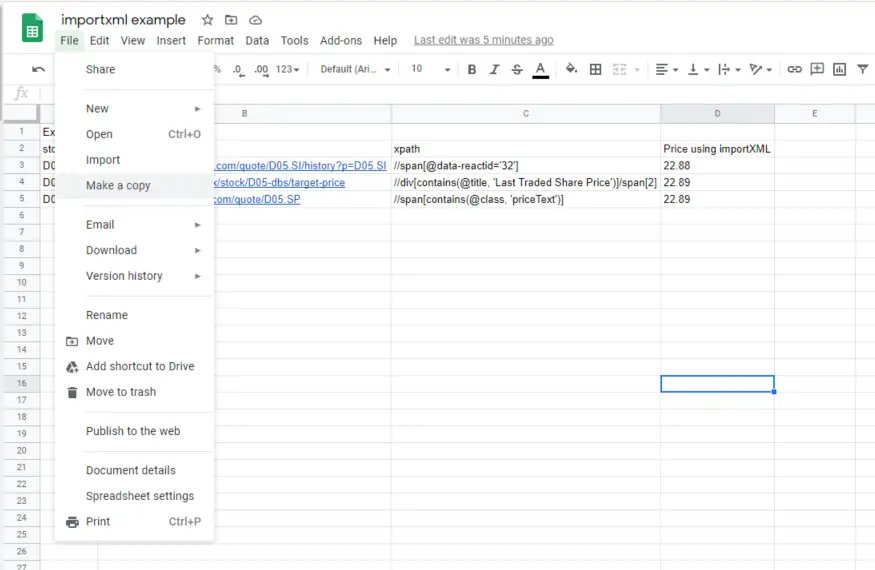Open the Insert menu

tap(171, 41)
